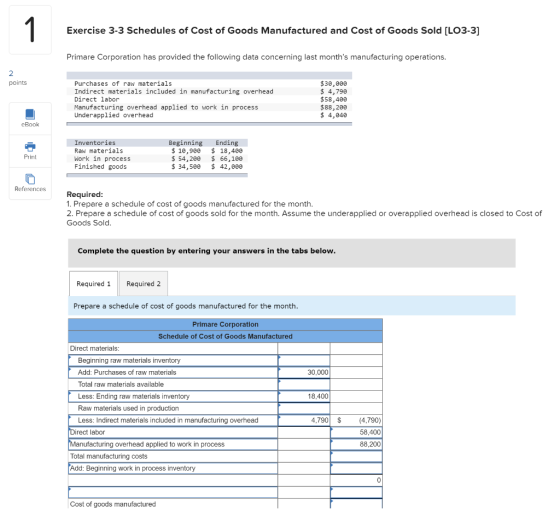Switch to the Required 1 tab
The height and width of the screenshot is (510, 560).
[93, 284]
